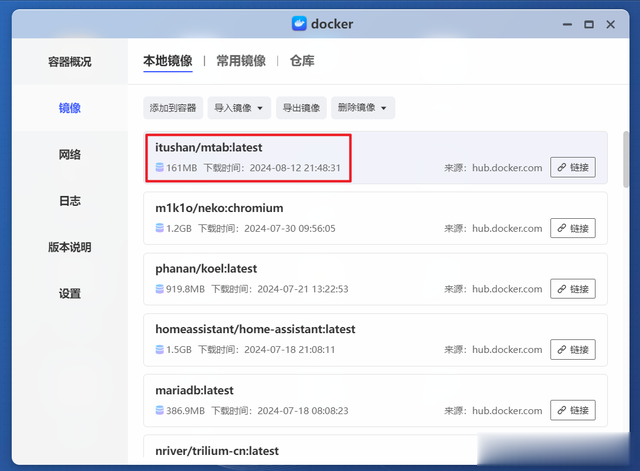640x471 pixels.
Task: Open the 容器概况 sidebar section
Action: point(70,62)
